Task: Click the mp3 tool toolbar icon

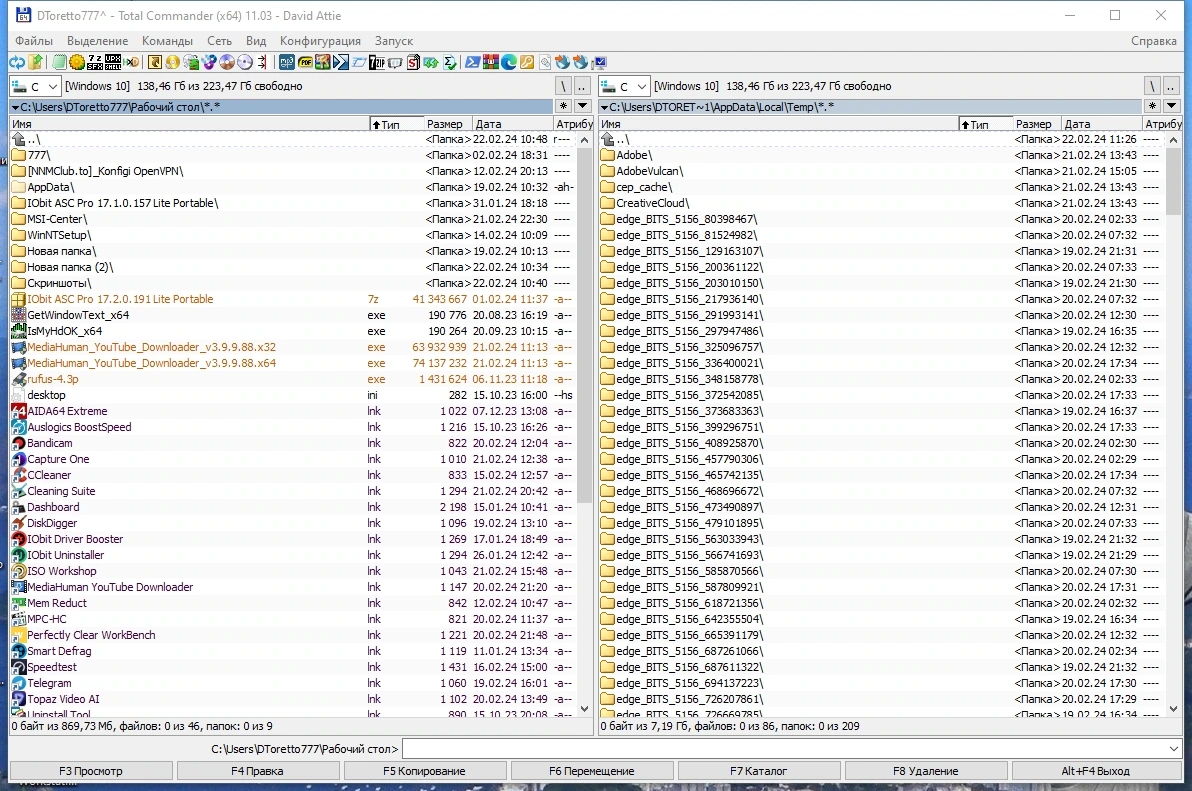Action: point(287,62)
